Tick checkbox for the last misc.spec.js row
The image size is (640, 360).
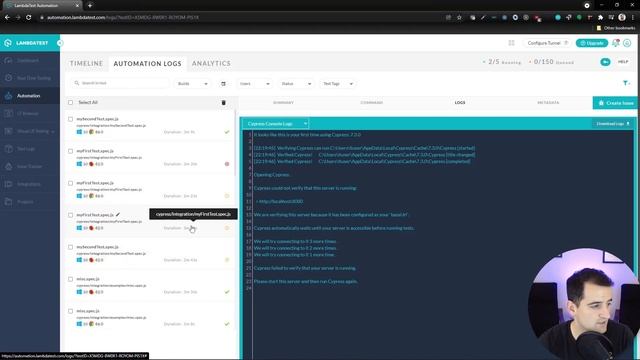coord(71,311)
